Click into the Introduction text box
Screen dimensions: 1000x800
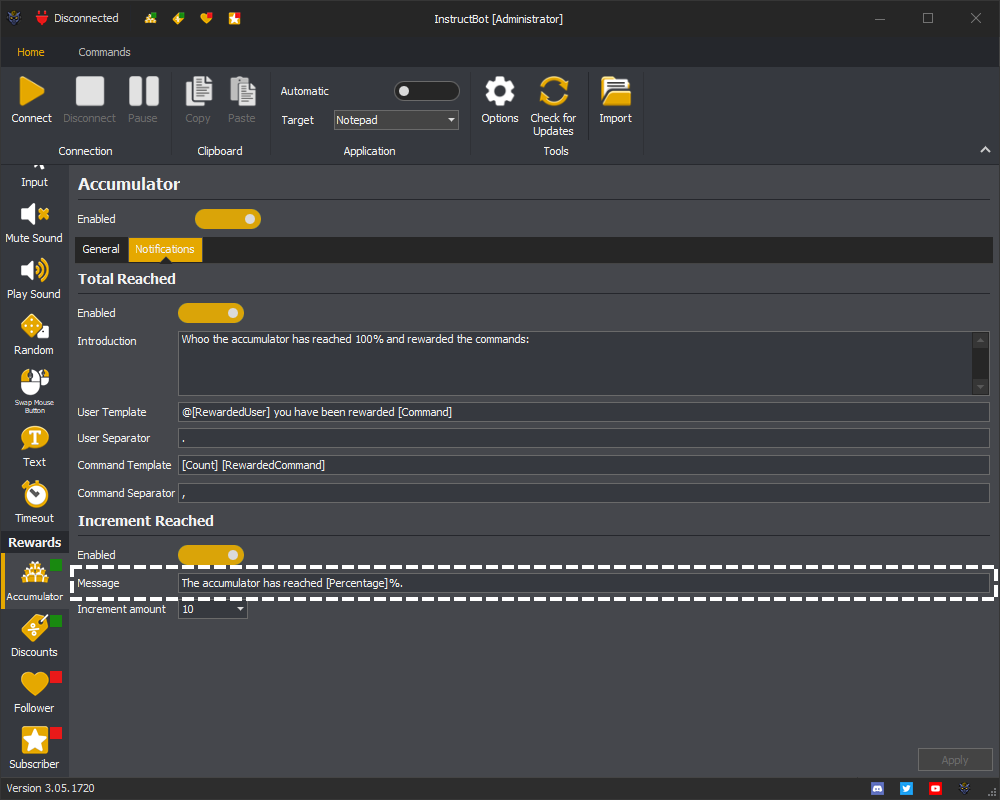click(x=575, y=363)
